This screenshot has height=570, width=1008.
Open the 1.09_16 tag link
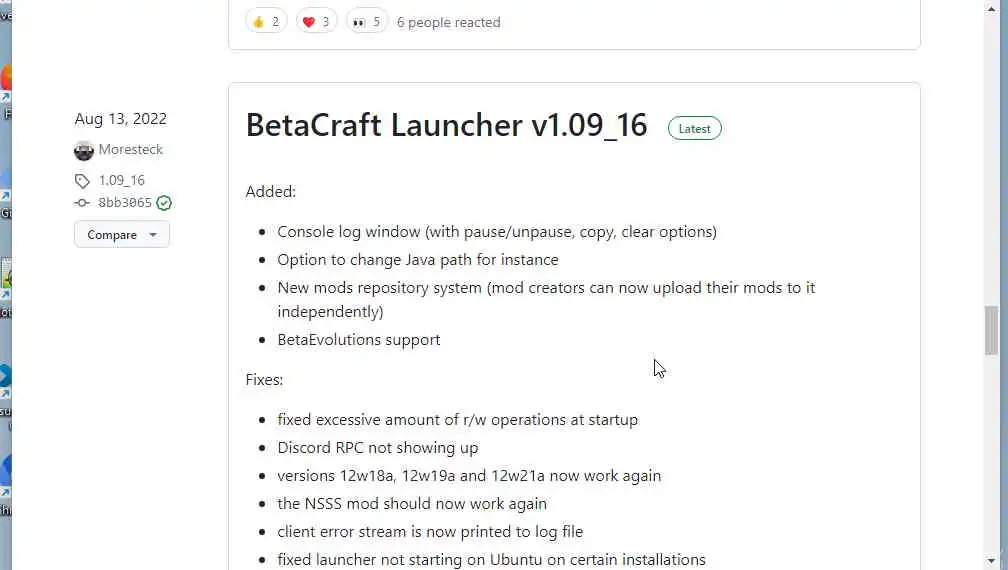coord(122,181)
